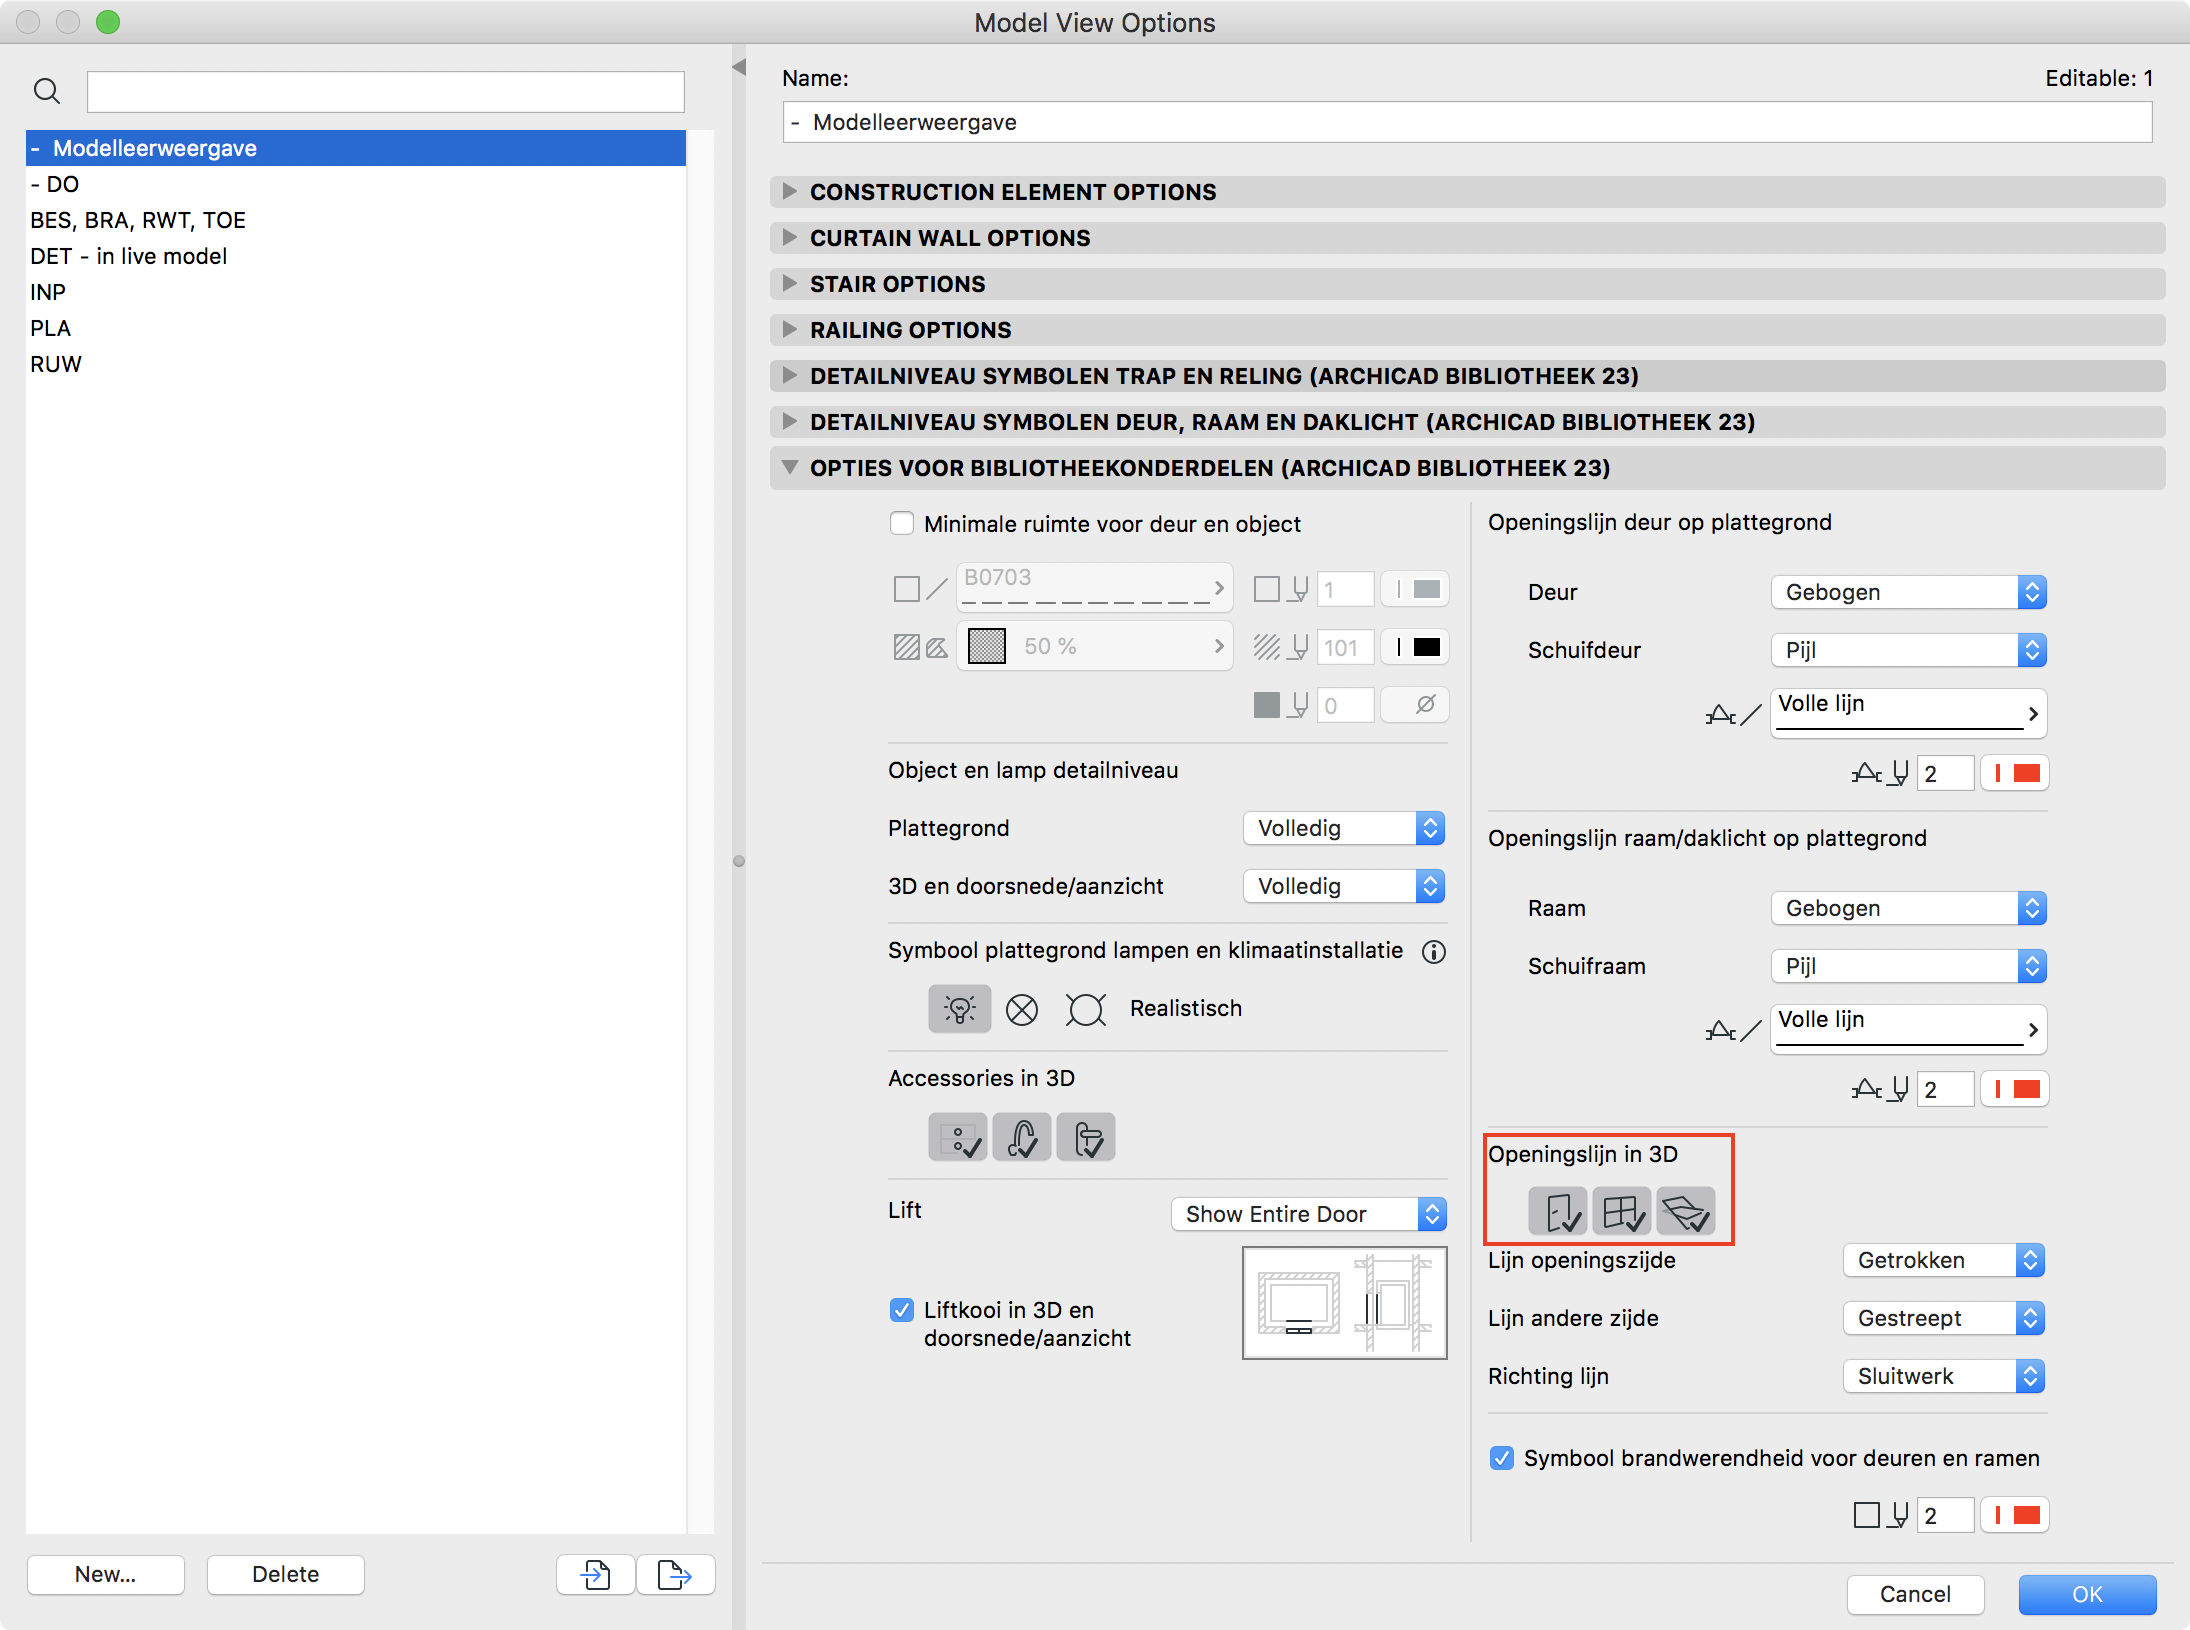Click the import view options icon button
Viewport: 2190px width, 1630px height.
pyautogui.click(x=595, y=1574)
